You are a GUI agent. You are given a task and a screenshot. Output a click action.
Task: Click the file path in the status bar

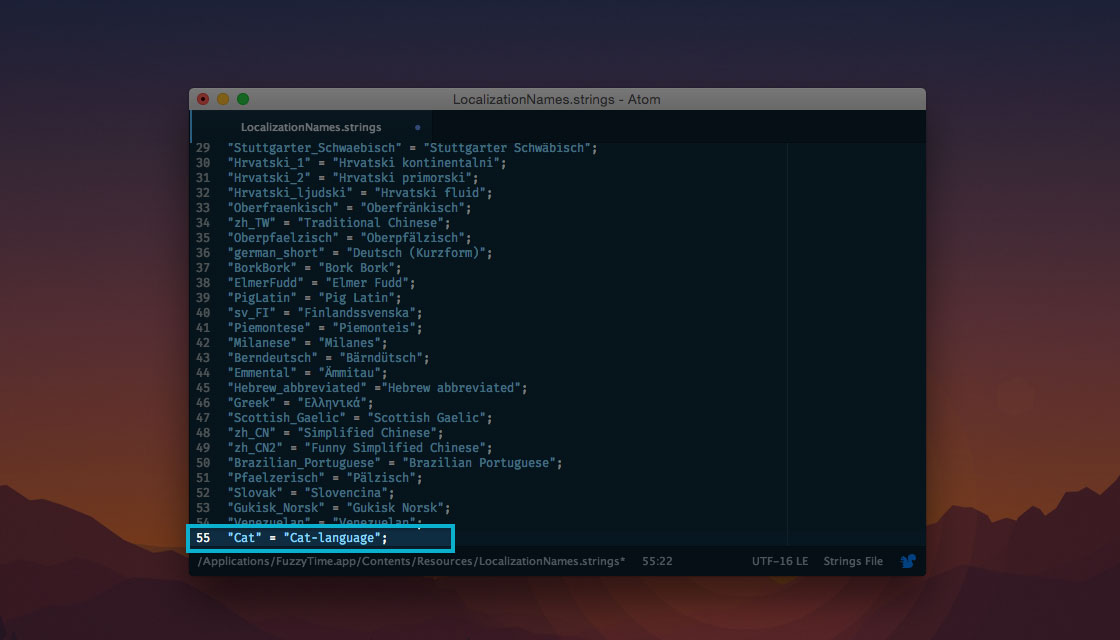coord(411,562)
